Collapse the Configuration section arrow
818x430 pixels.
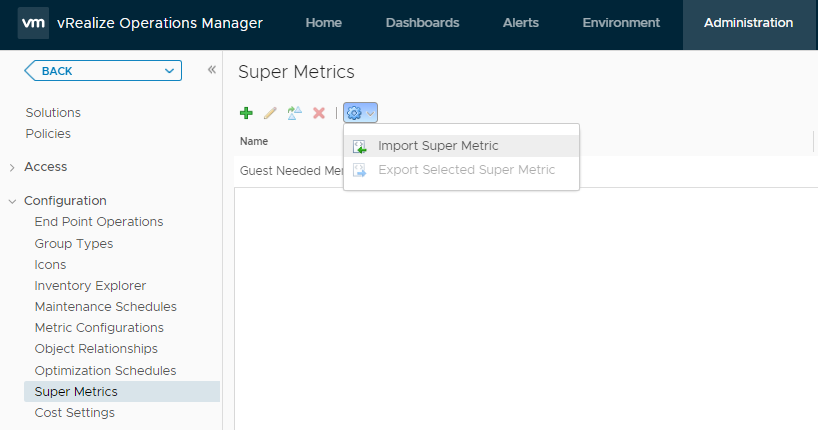point(12,201)
